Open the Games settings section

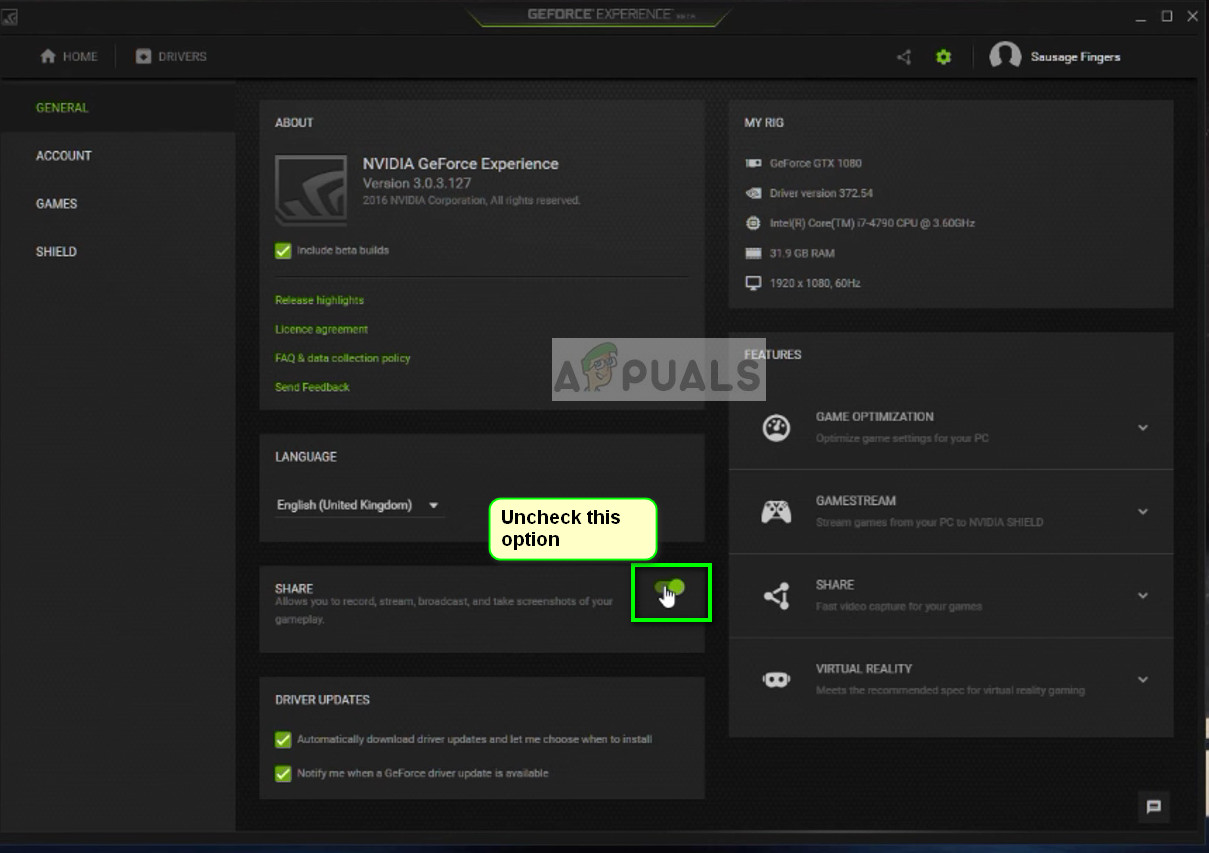(57, 204)
